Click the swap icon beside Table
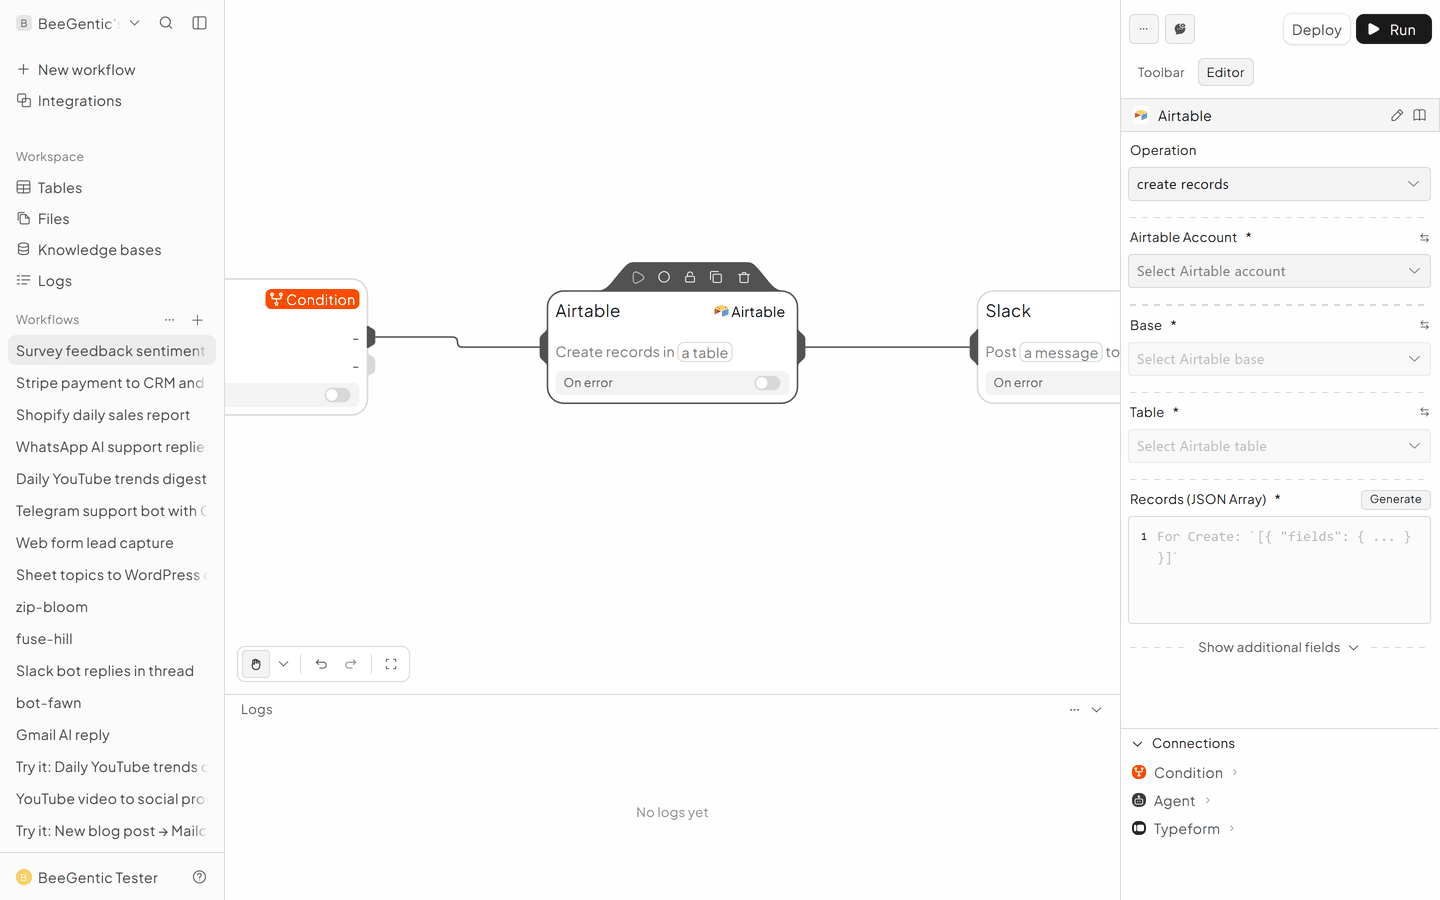 [x=1424, y=412]
